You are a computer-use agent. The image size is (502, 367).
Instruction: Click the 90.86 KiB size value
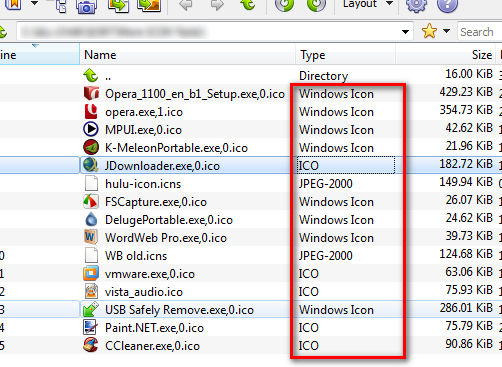pyautogui.click(x=469, y=344)
